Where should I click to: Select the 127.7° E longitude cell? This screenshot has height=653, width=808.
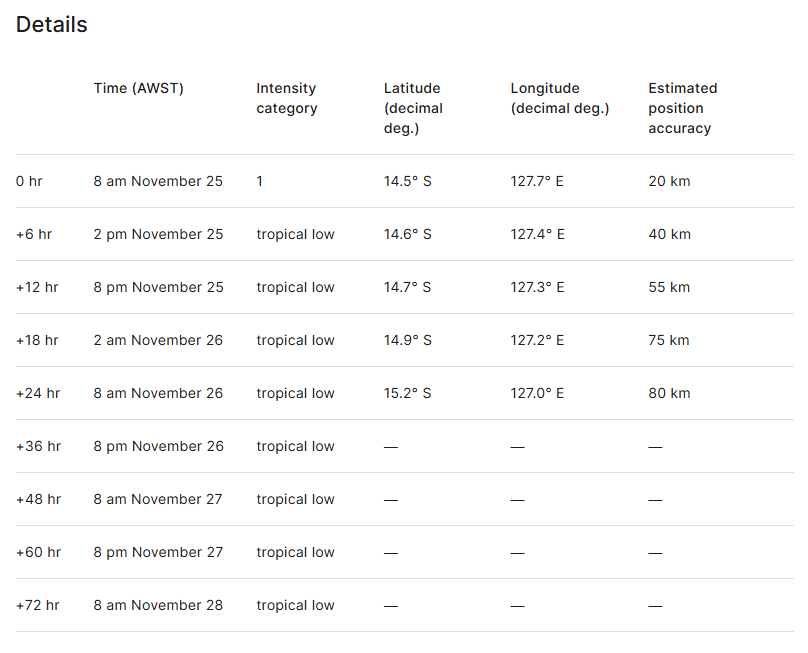537,181
